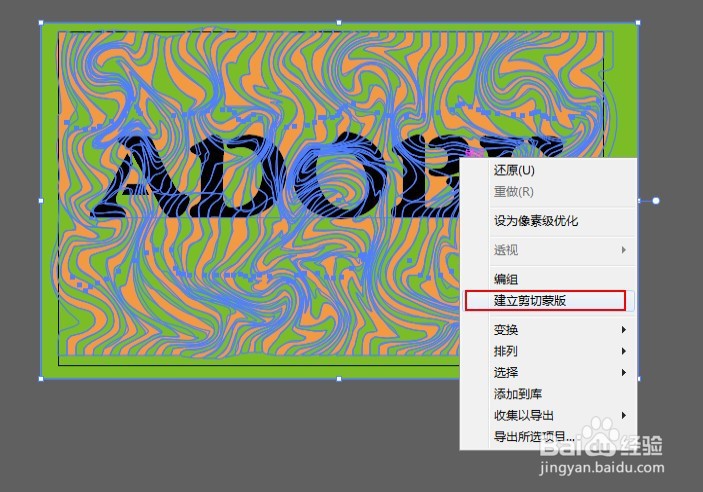The image size is (703, 492).
Task: Expand the arrow next to 选择
Action: tap(624, 372)
